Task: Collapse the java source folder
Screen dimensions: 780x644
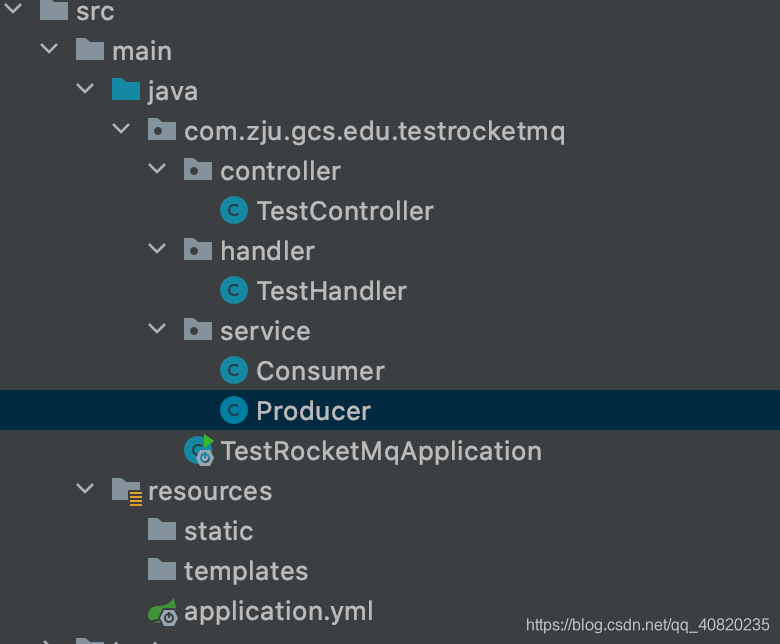Action: 85,91
